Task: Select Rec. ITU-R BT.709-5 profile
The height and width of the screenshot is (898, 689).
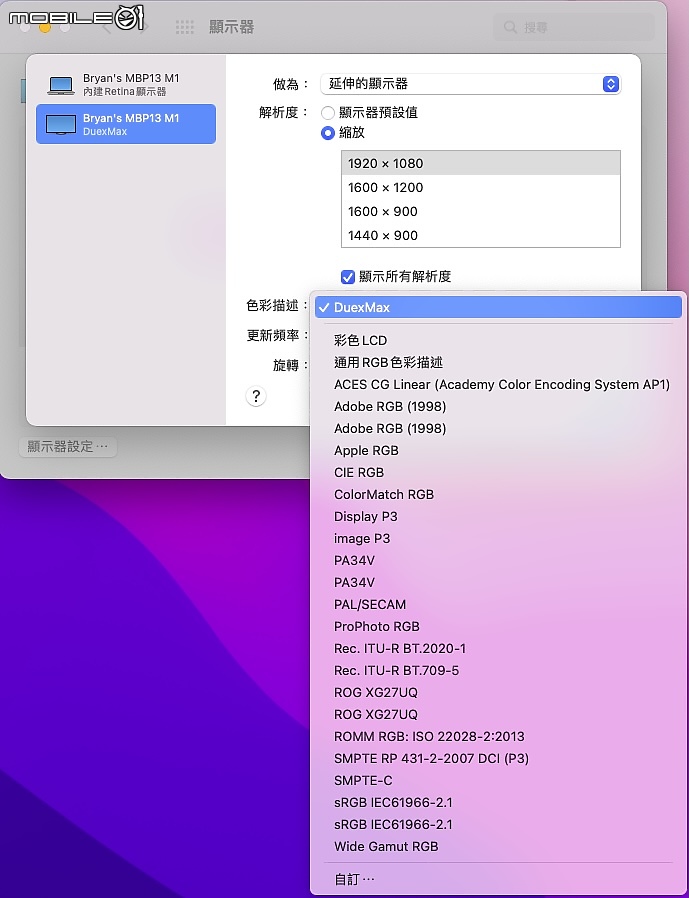Action: point(498,671)
